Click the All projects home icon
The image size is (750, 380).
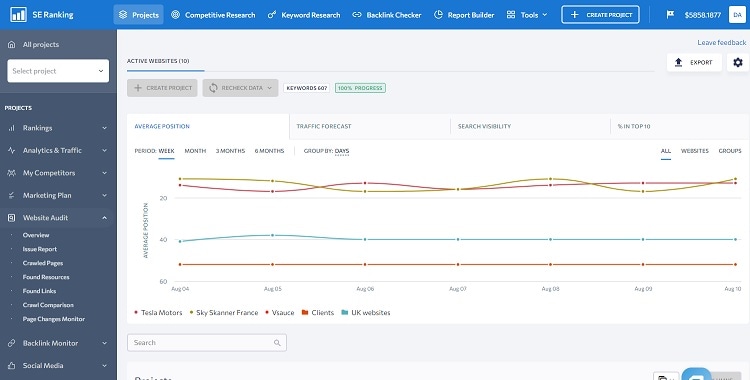tap(11, 45)
